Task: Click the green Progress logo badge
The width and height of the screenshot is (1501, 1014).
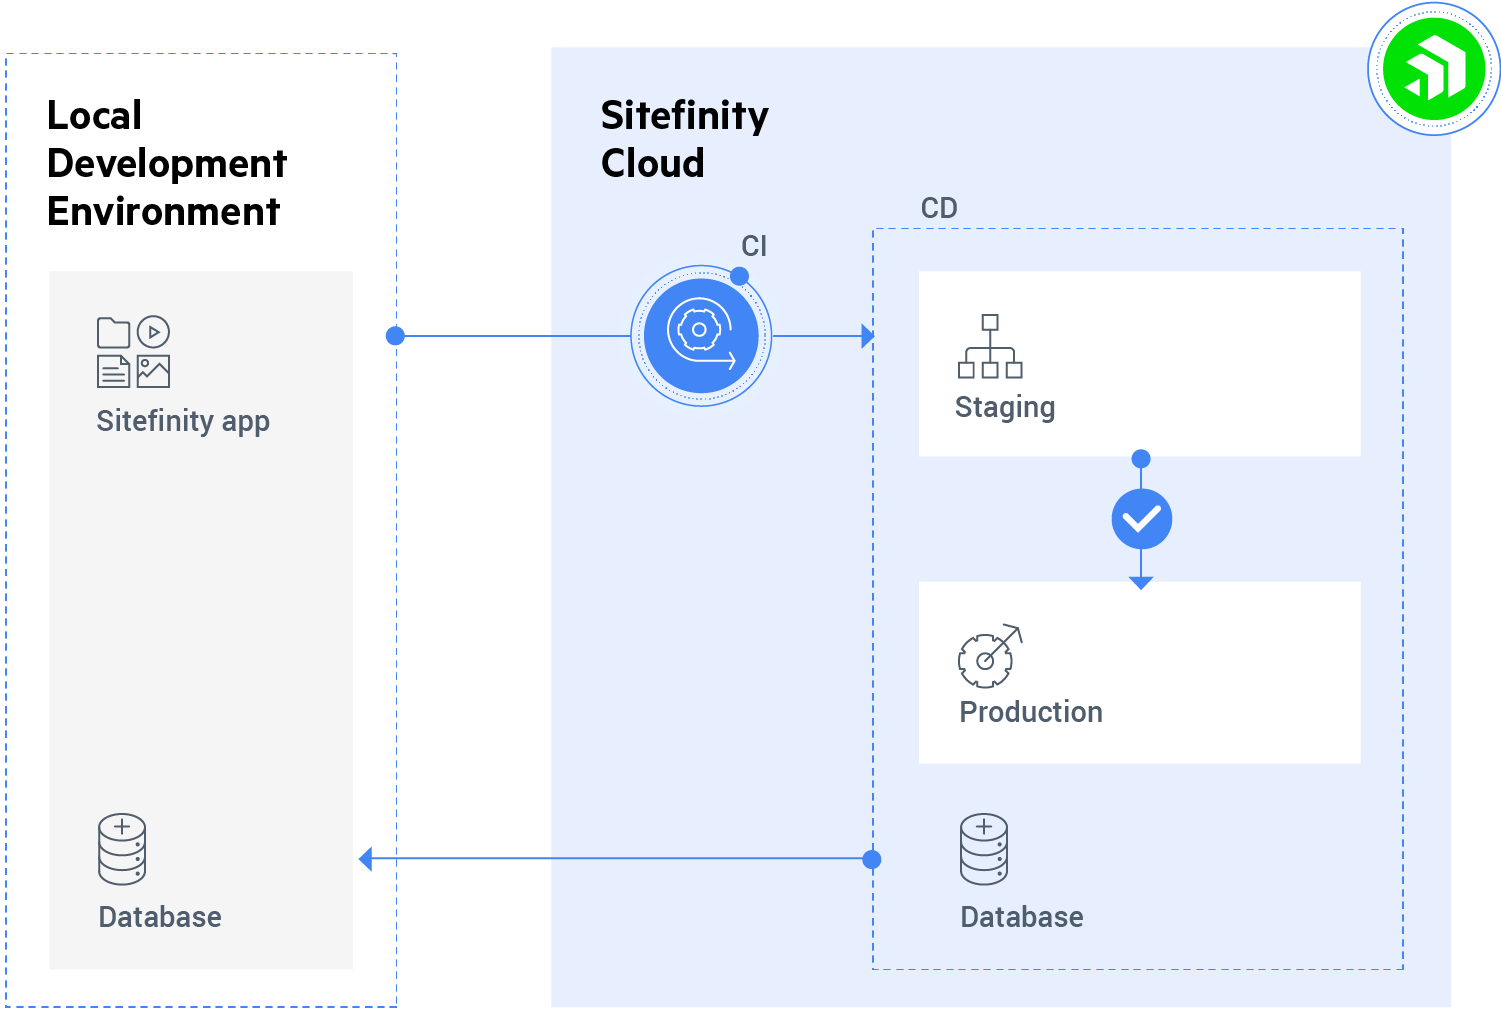Action: pyautogui.click(x=1434, y=69)
